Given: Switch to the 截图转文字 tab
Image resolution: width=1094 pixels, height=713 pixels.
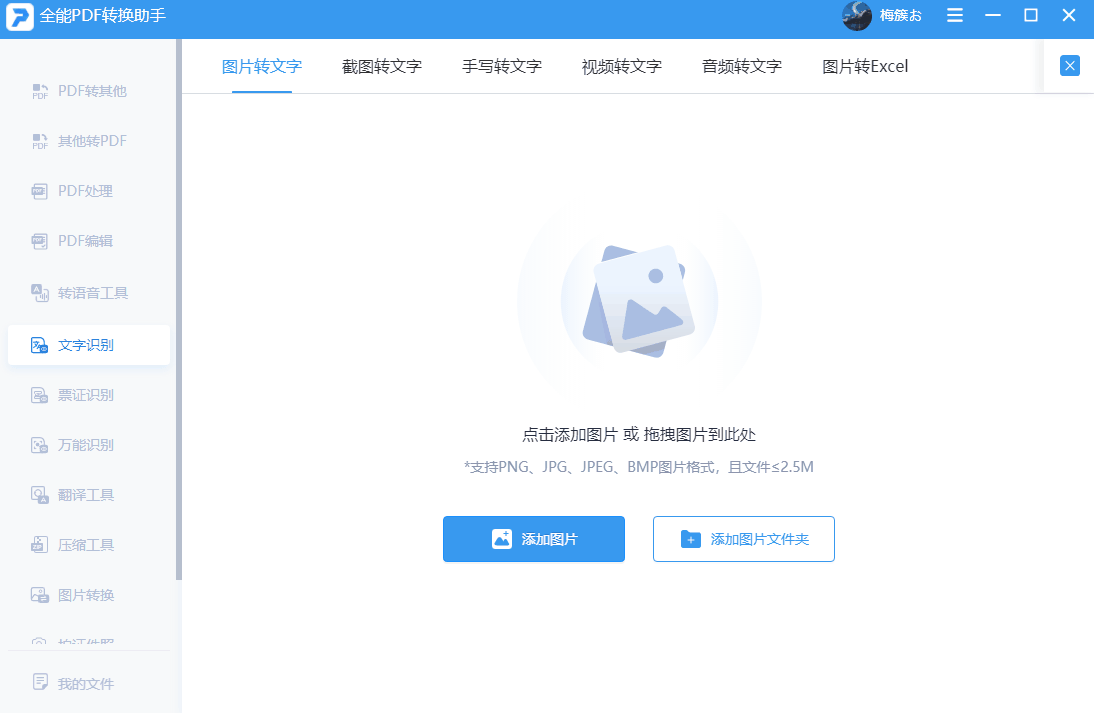Looking at the screenshot, I should (x=381, y=66).
